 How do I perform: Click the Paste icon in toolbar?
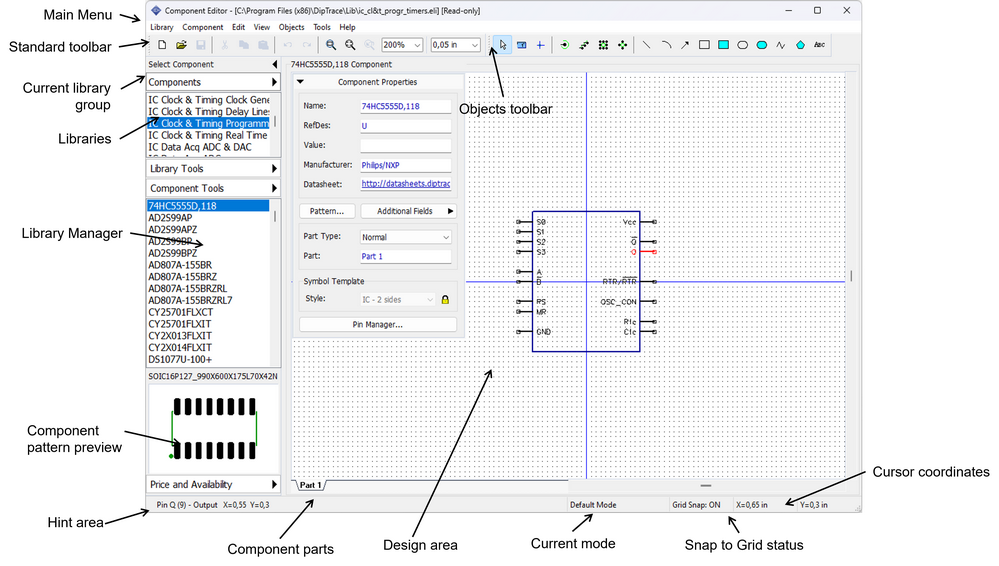263,45
